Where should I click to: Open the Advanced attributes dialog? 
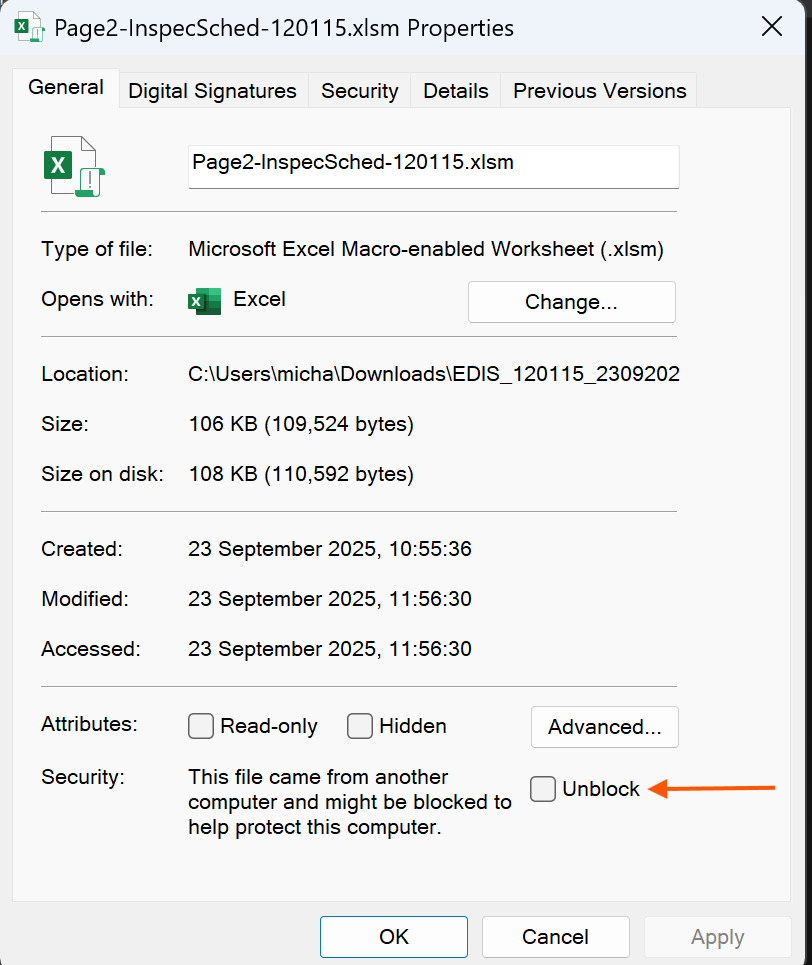pos(604,726)
